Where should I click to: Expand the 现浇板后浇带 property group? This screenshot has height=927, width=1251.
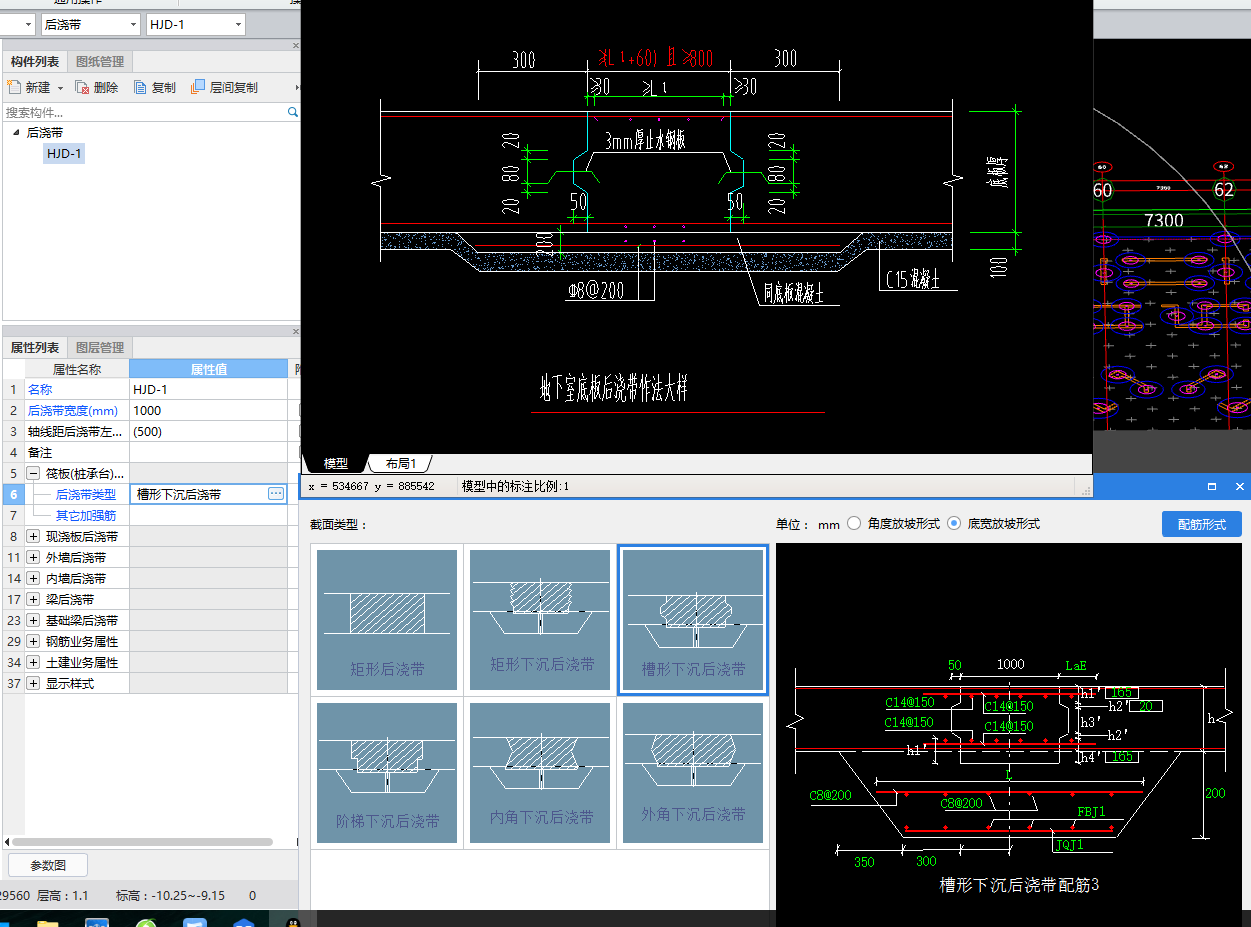click(x=33, y=536)
